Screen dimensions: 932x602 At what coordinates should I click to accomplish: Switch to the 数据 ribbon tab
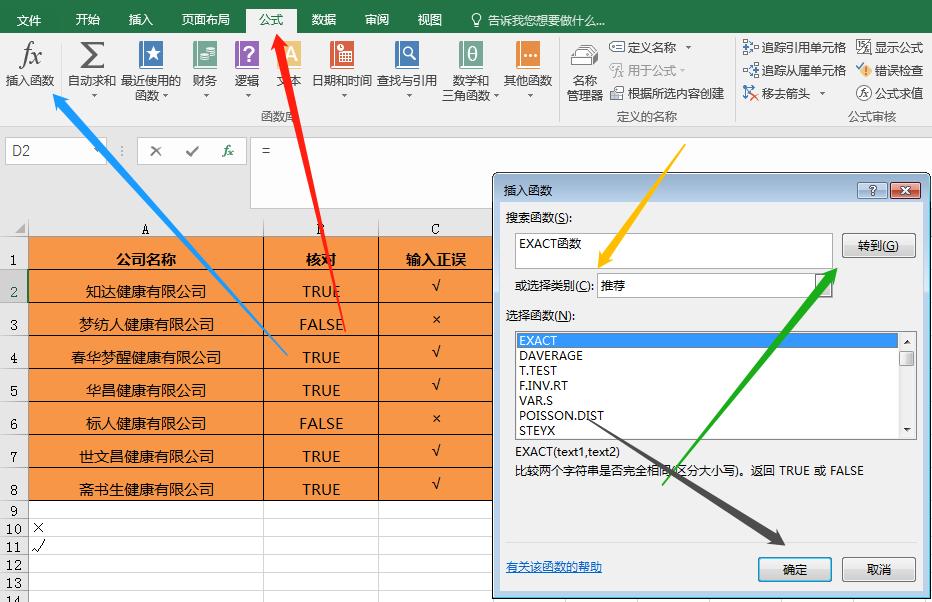click(323, 18)
